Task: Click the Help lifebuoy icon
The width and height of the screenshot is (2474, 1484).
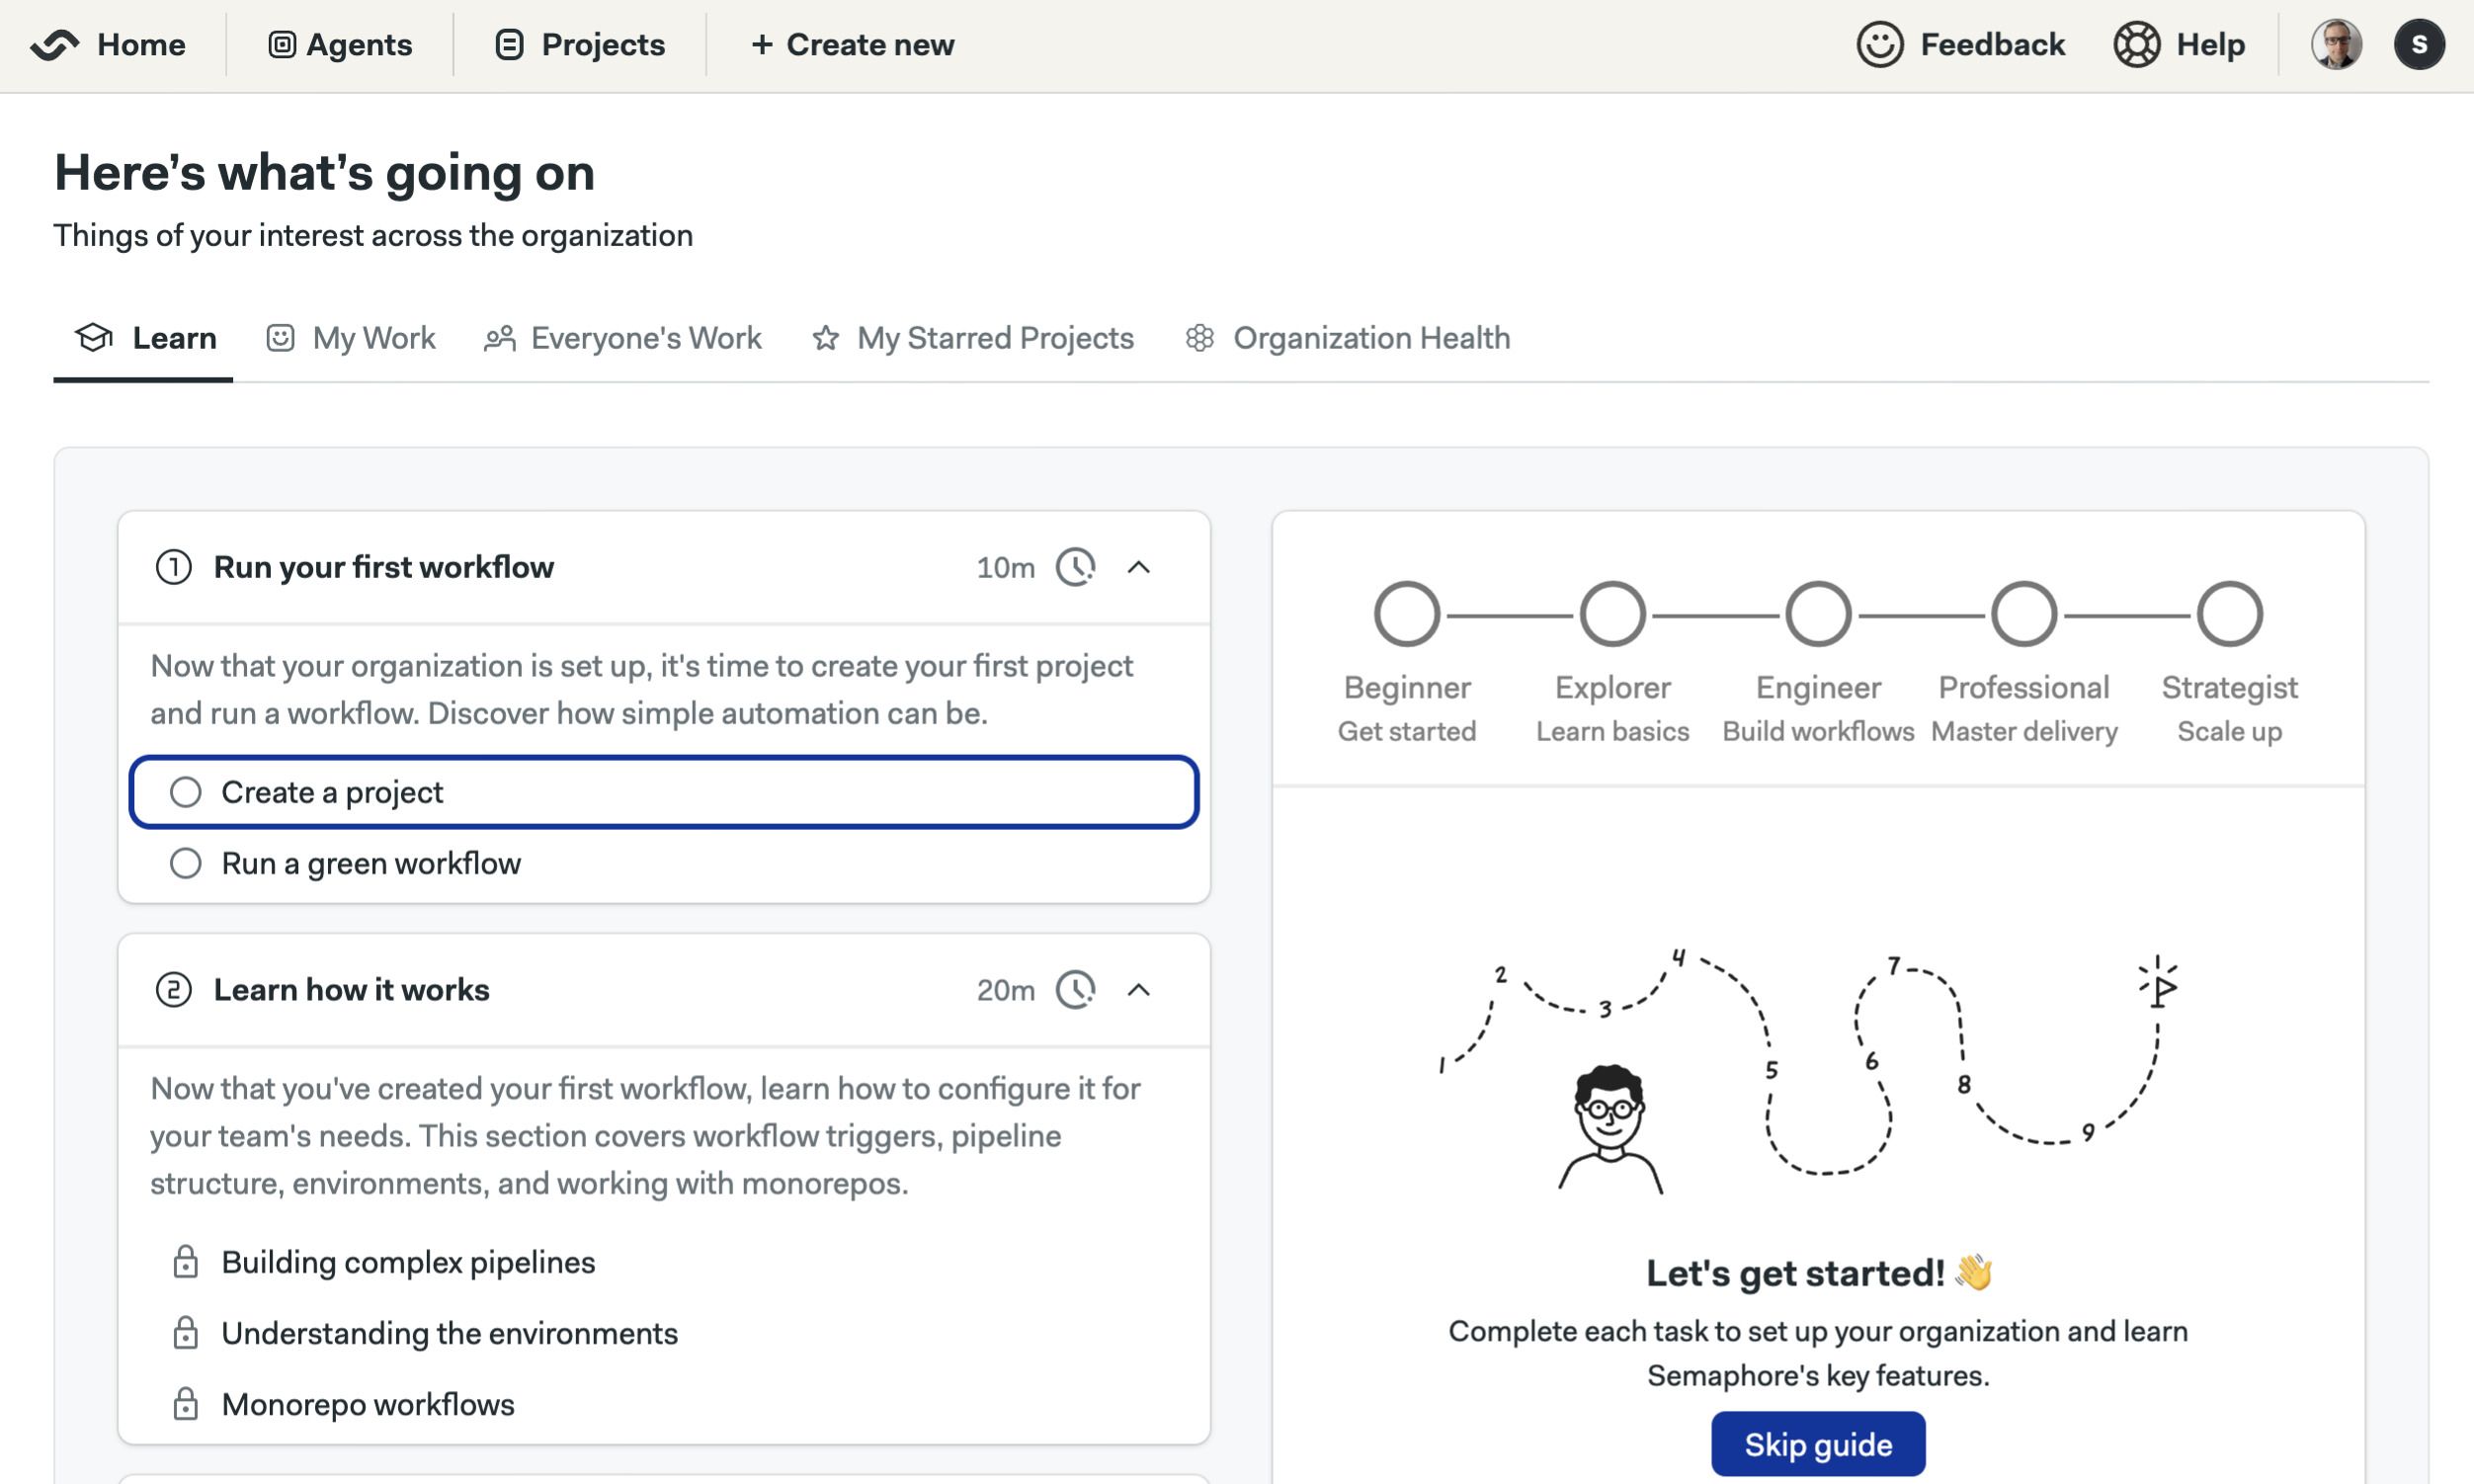Action: pyautogui.click(x=2137, y=45)
